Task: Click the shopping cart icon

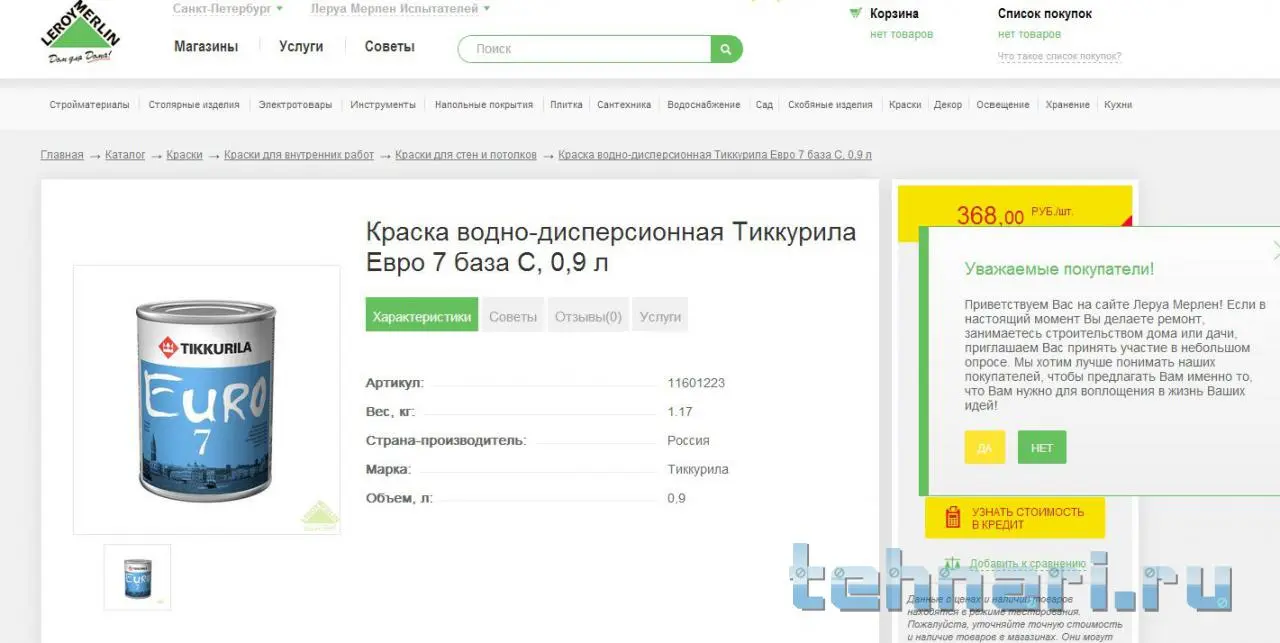Action: pos(855,14)
